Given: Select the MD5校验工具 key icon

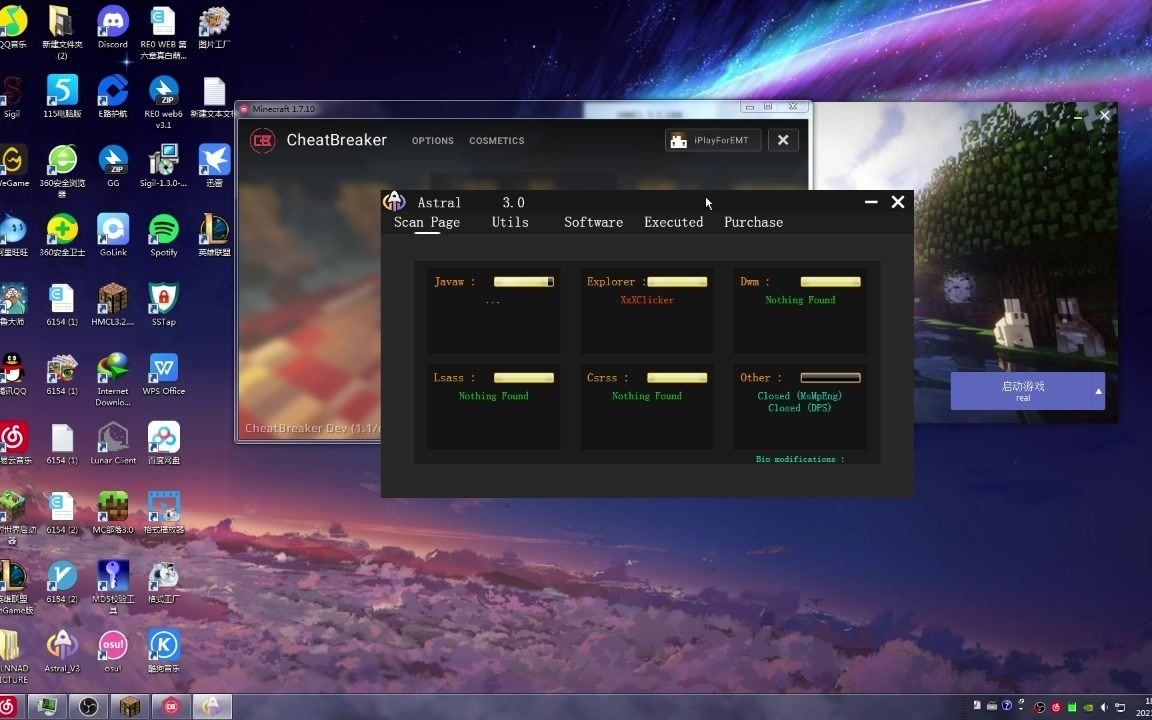Looking at the screenshot, I should (112, 587).
